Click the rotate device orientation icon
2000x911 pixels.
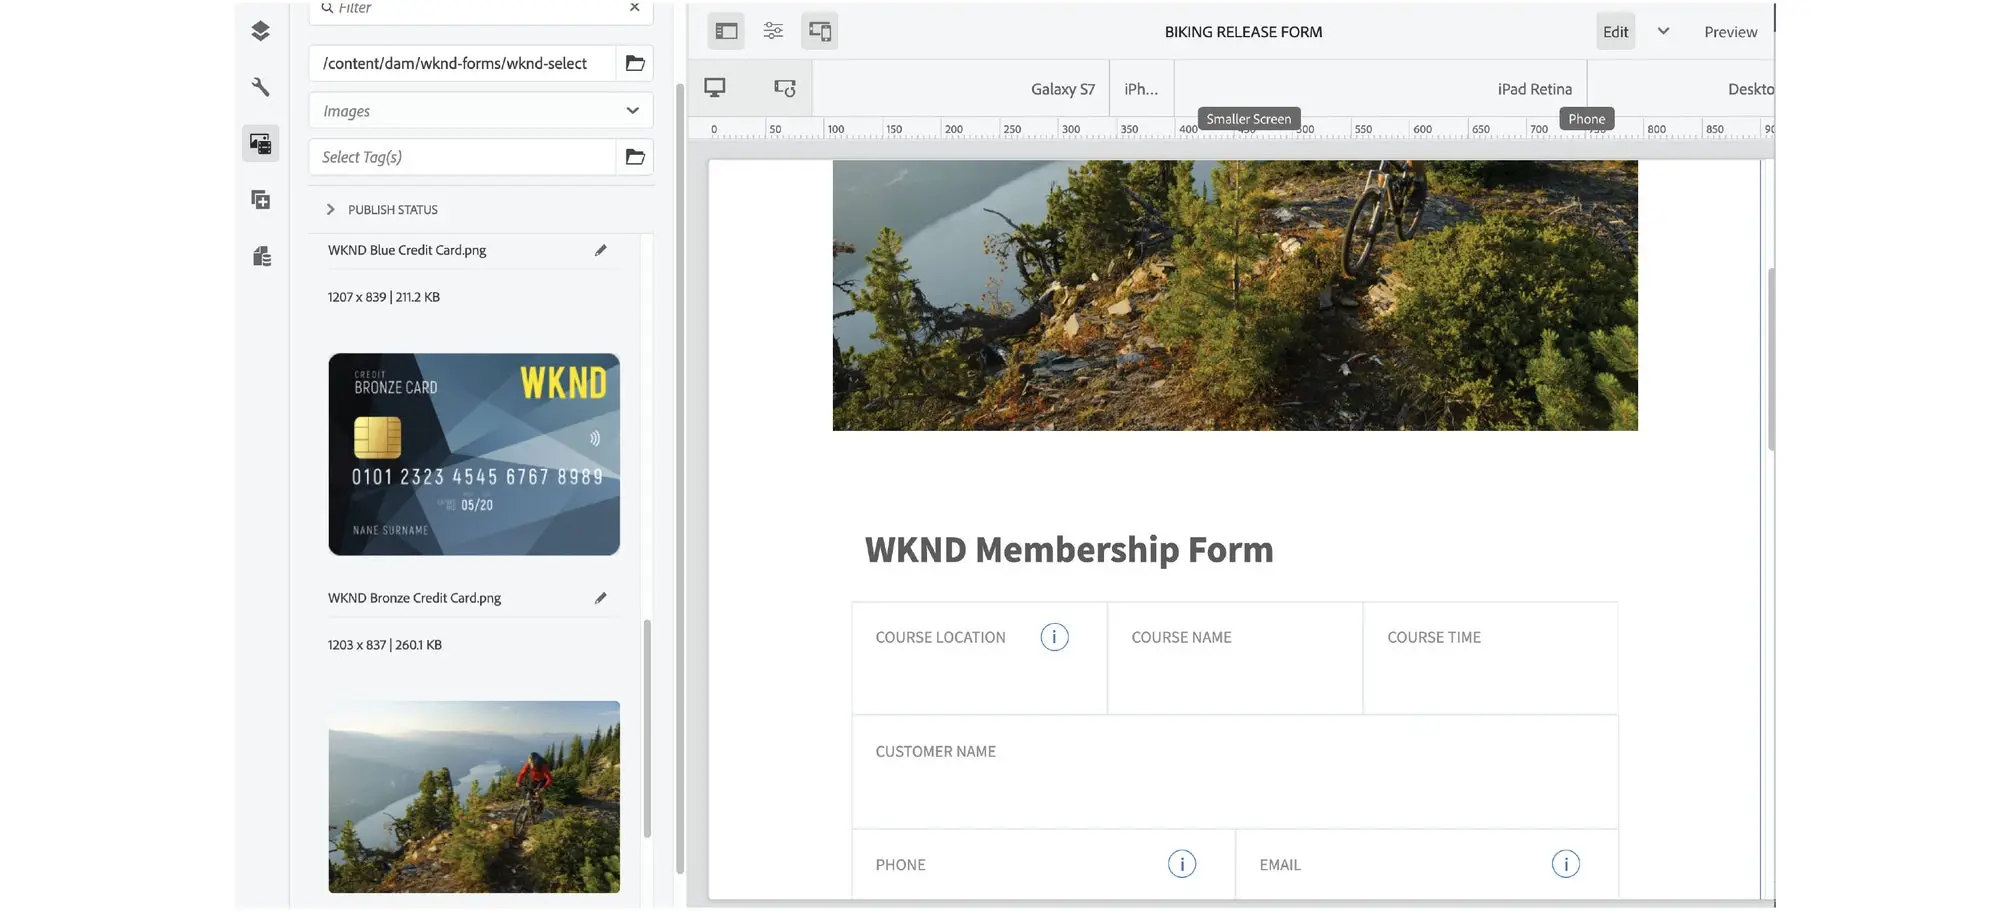click(x=785, y=88)
